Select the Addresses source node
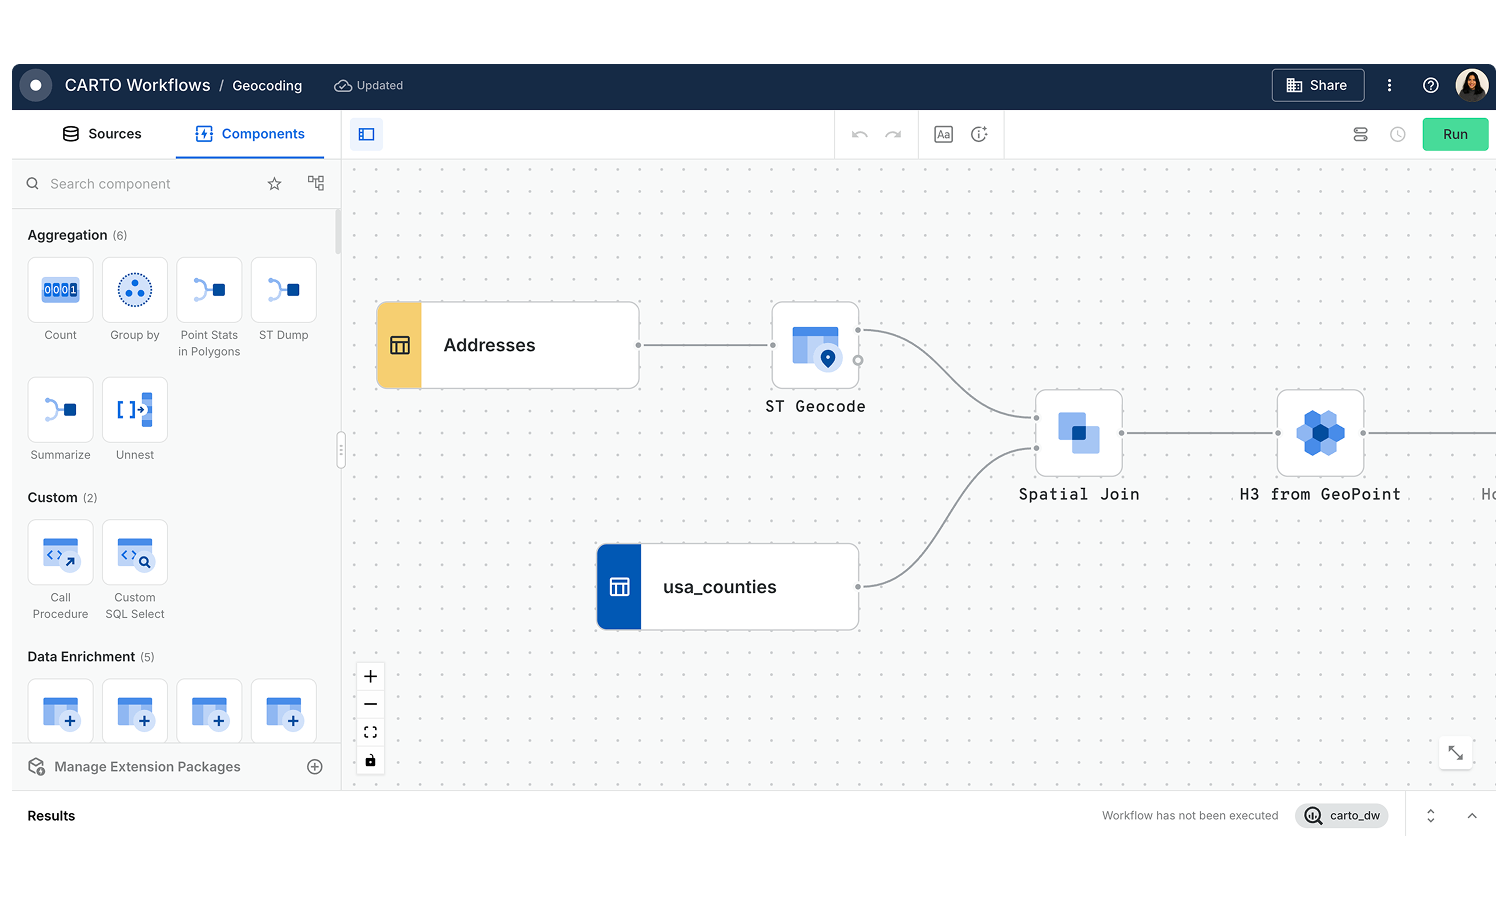Screen dimensions: 1508x900 [508, 345]
